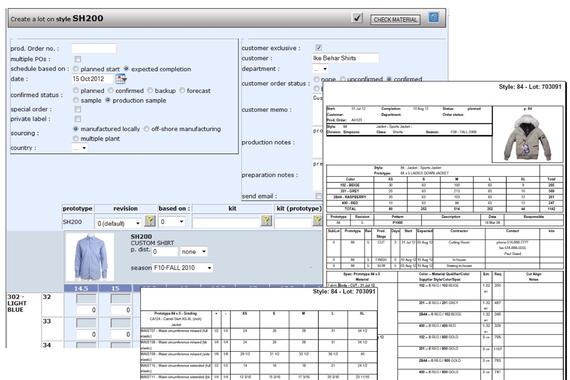Open the none dropdown beside p. dist.
The width and height of the screenshot is (570, 380).
point(194,252)
